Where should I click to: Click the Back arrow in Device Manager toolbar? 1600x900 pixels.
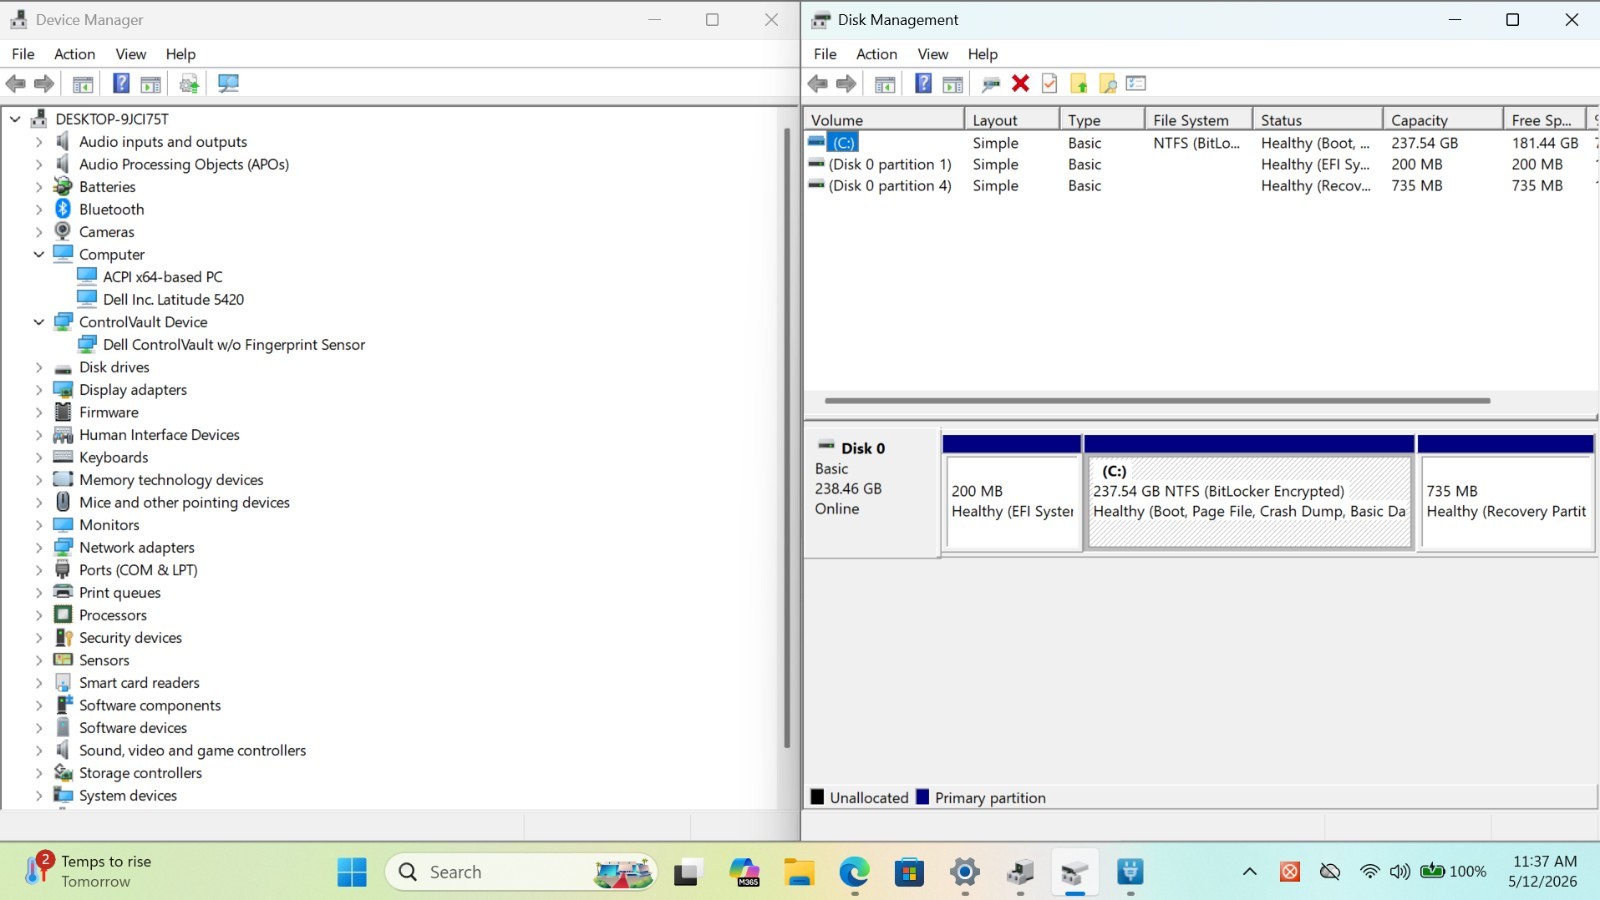[16, 84]
